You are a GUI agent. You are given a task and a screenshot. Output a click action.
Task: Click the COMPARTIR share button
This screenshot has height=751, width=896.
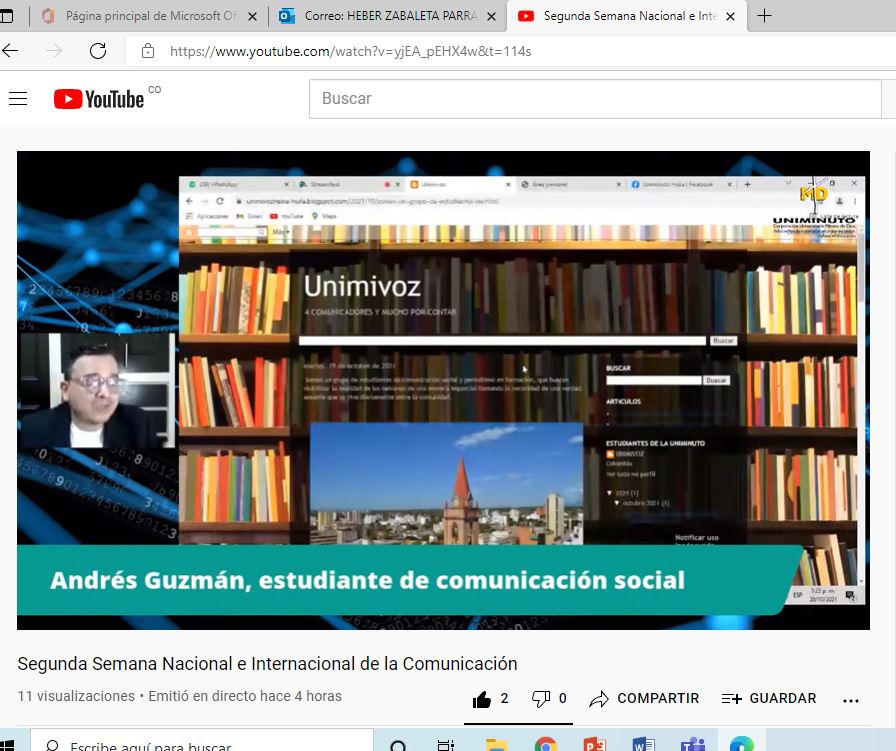click(645, 698)
